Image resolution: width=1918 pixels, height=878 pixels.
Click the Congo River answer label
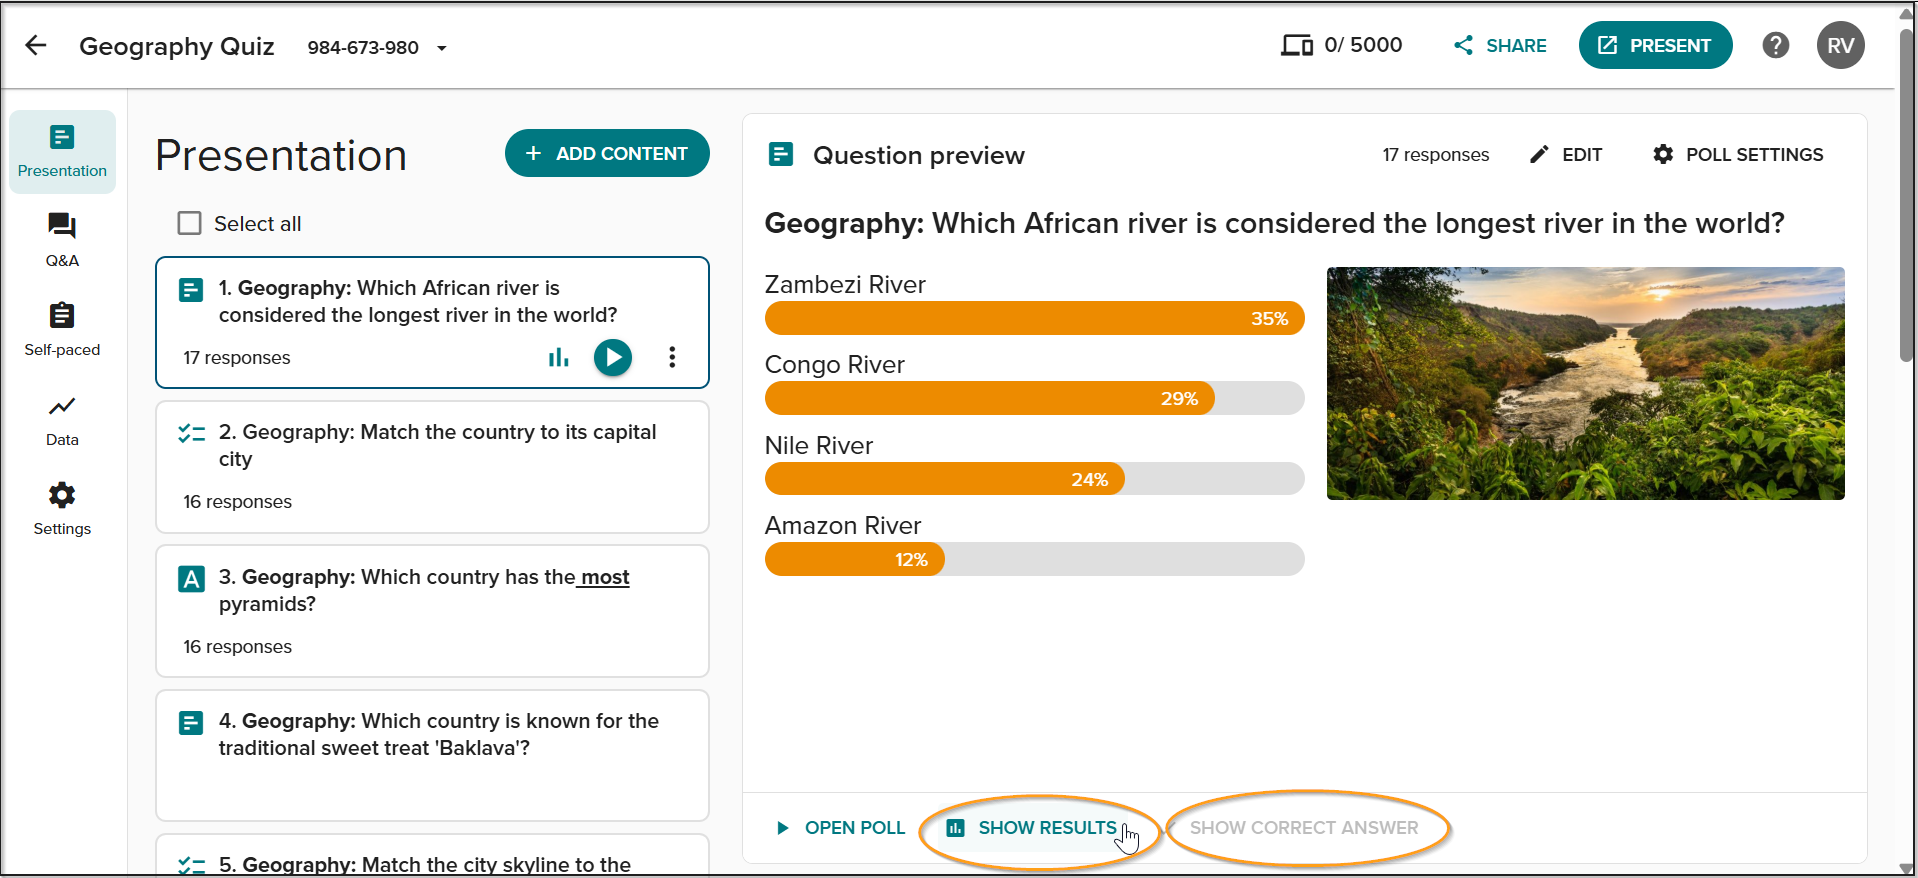click(x=835, y=365)
